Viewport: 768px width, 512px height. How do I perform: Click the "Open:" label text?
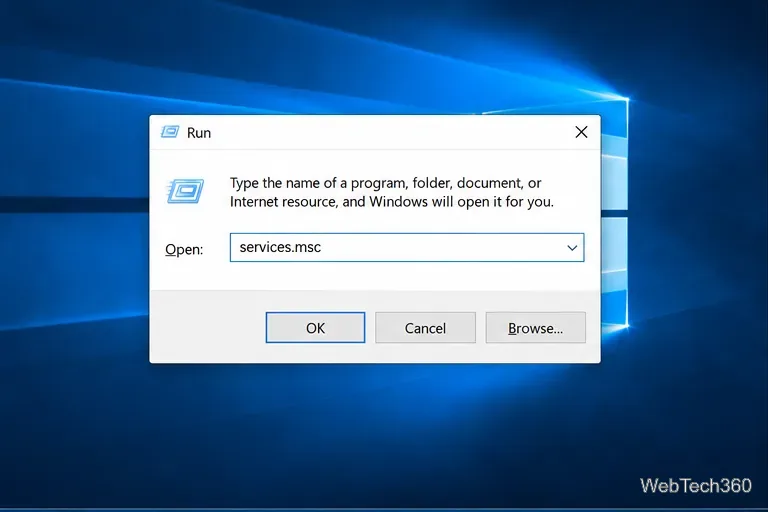tap(184, 249)
